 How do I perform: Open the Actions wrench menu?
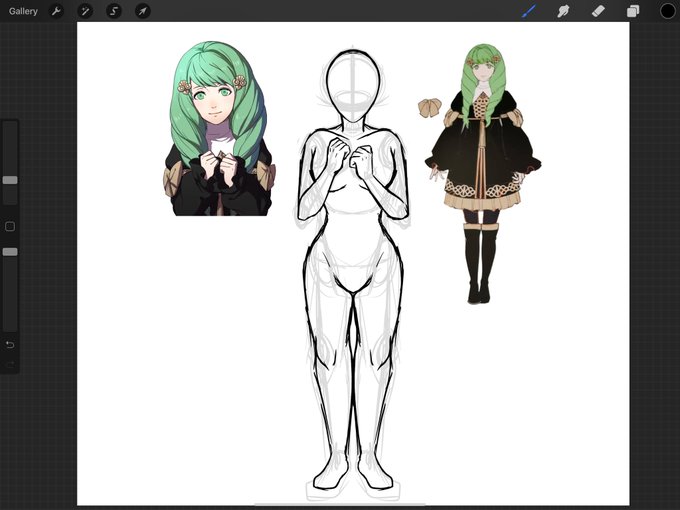pyautogui.click(x=56, y=11)
